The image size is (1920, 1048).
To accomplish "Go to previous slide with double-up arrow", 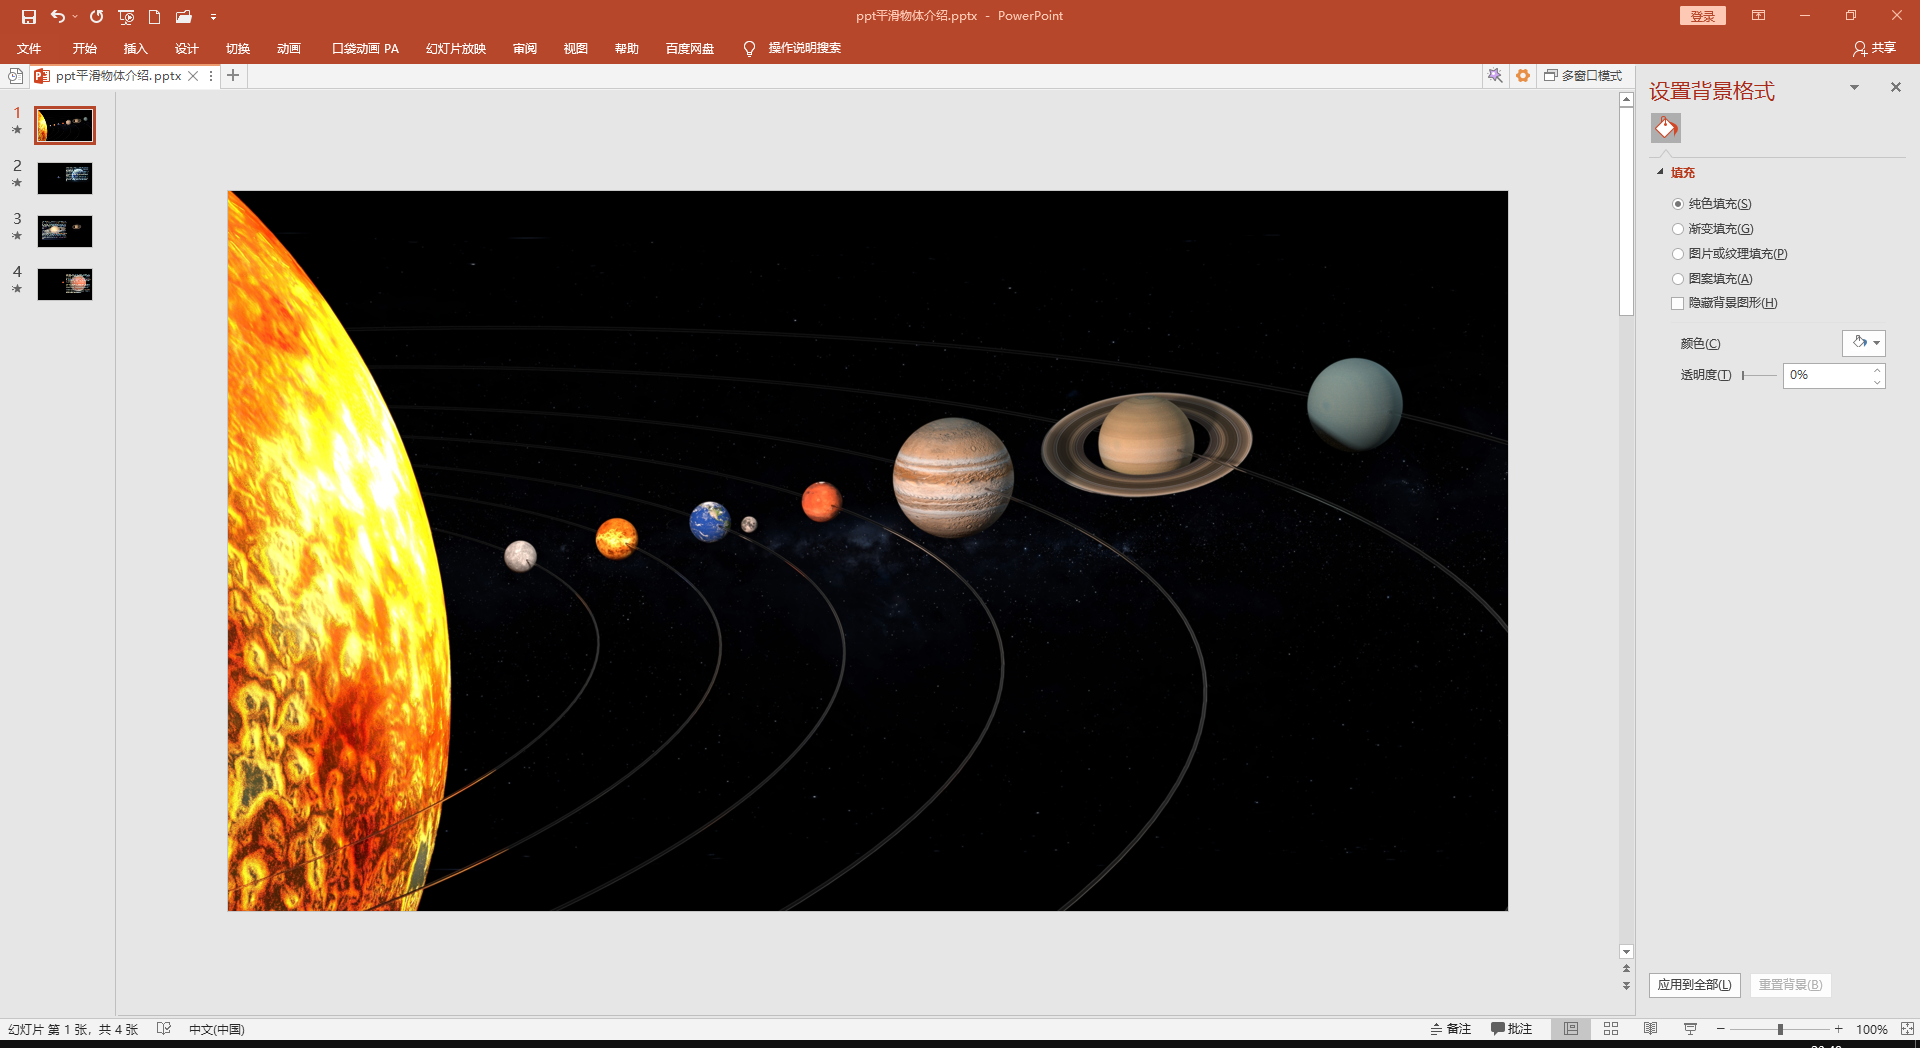I will point(1626,968).
